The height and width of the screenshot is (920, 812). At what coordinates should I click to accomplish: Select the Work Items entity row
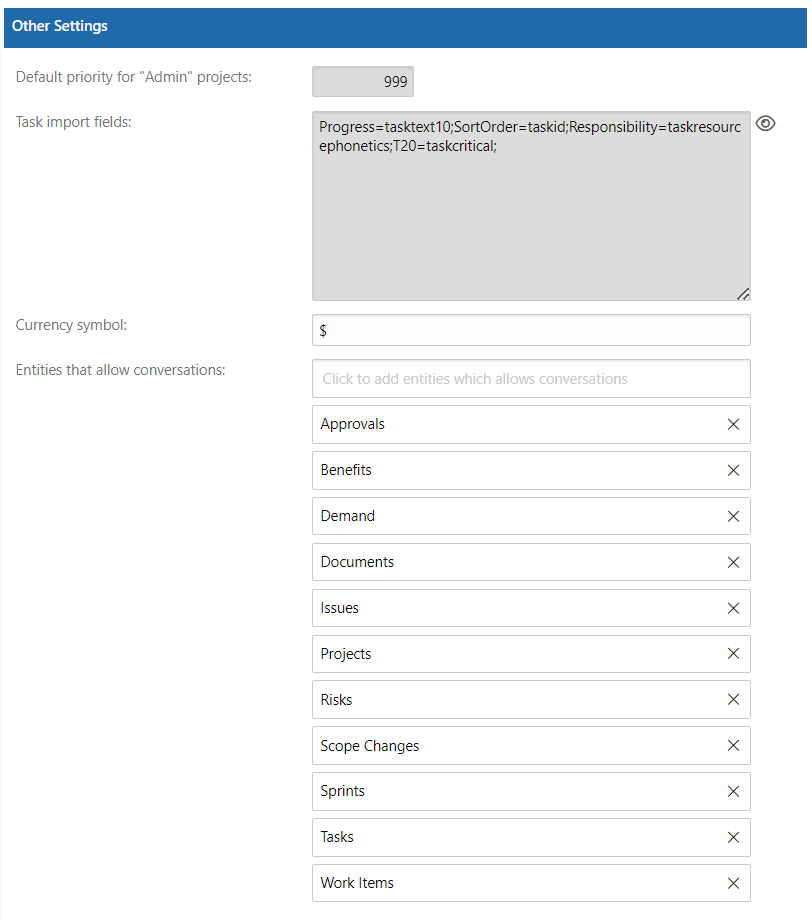pyautogui.click(x=531, y=883)
